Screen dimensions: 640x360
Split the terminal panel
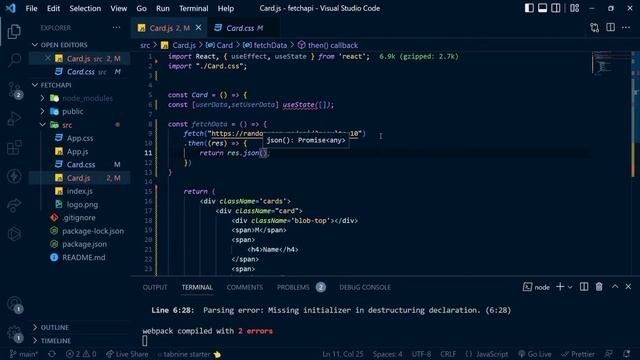(x=584, y=287)
